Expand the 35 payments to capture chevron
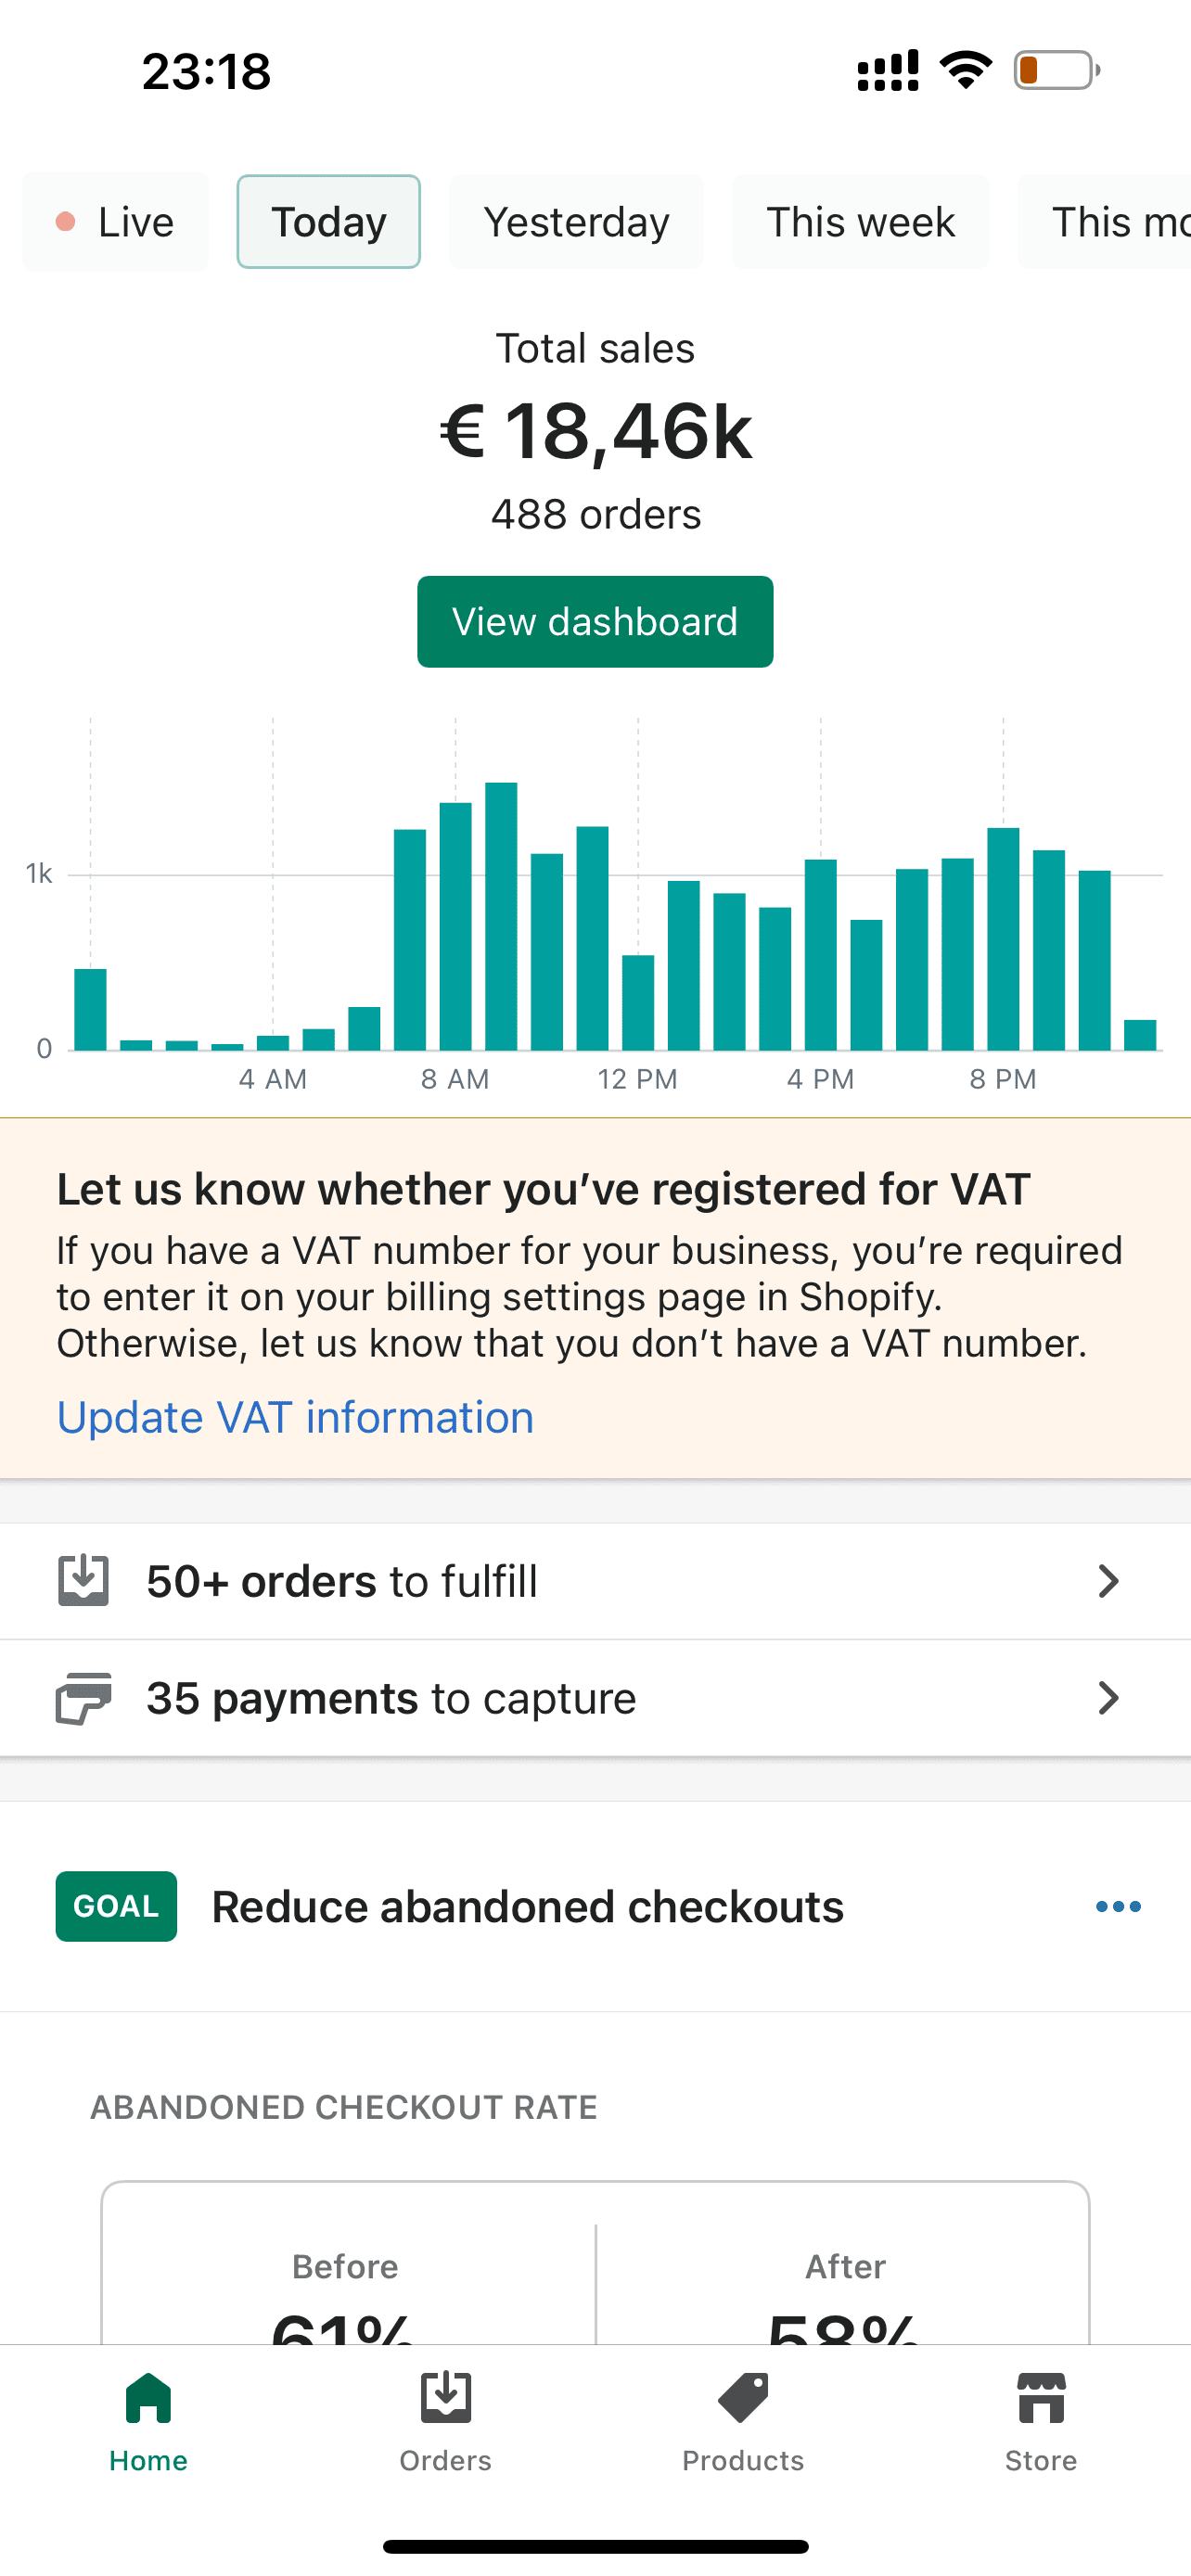 point(1107,1698)
